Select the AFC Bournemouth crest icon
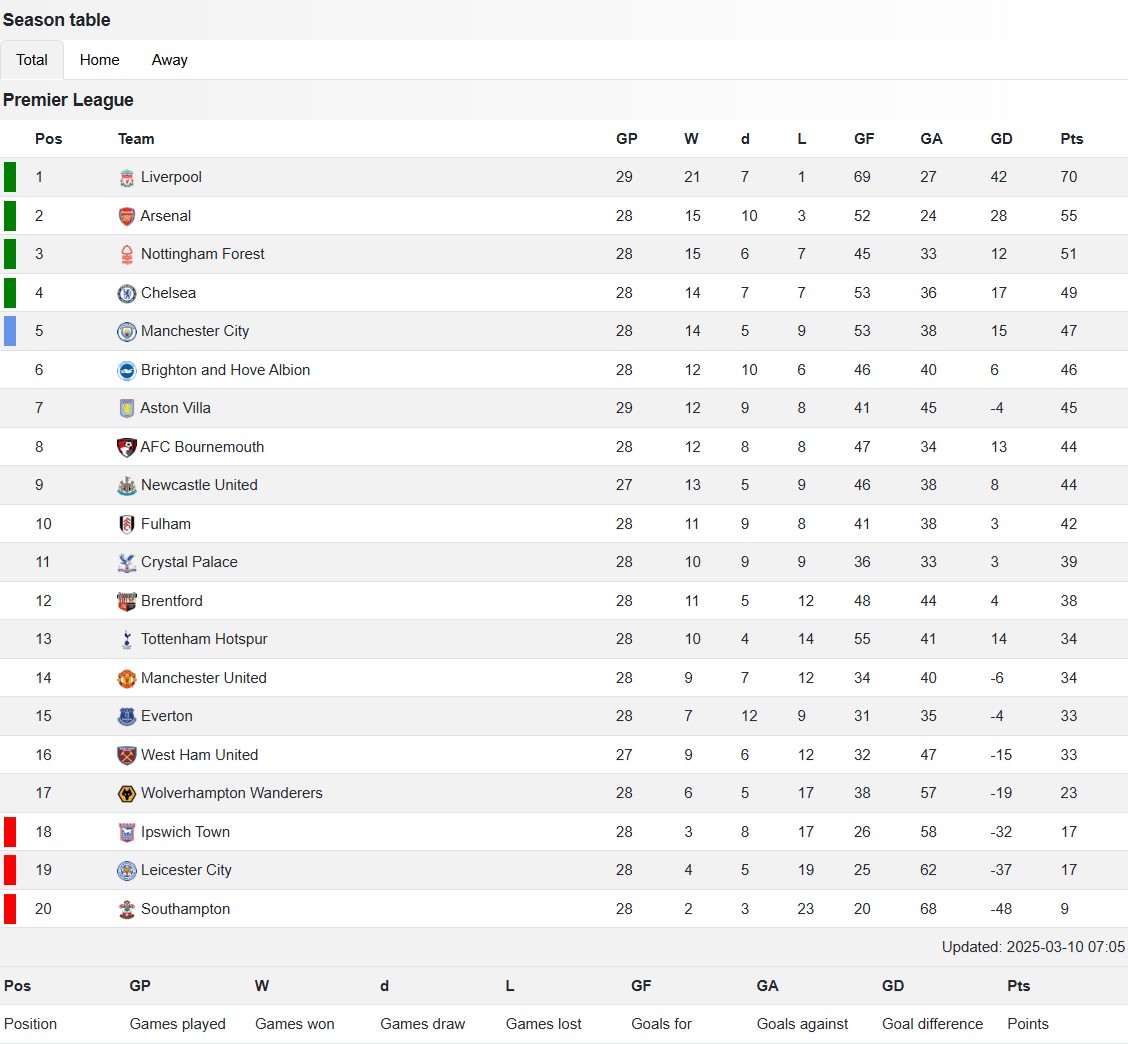Viewport: 1128px width, 1044px height. [126, 447]
